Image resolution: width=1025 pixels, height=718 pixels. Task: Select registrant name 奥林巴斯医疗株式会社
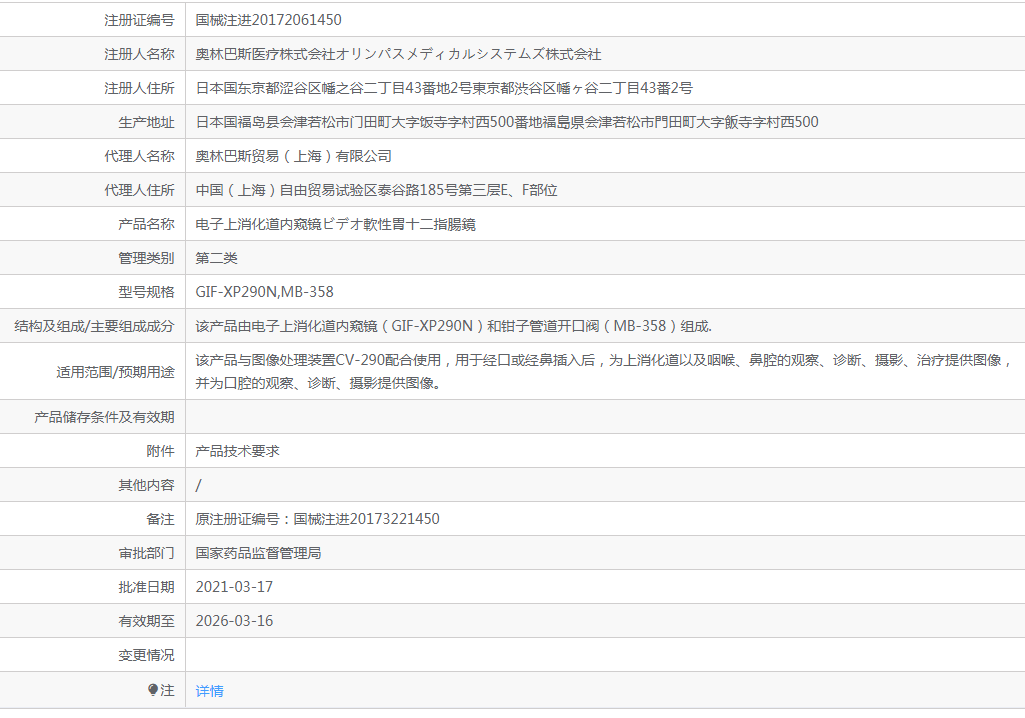[x=398, y=54]
